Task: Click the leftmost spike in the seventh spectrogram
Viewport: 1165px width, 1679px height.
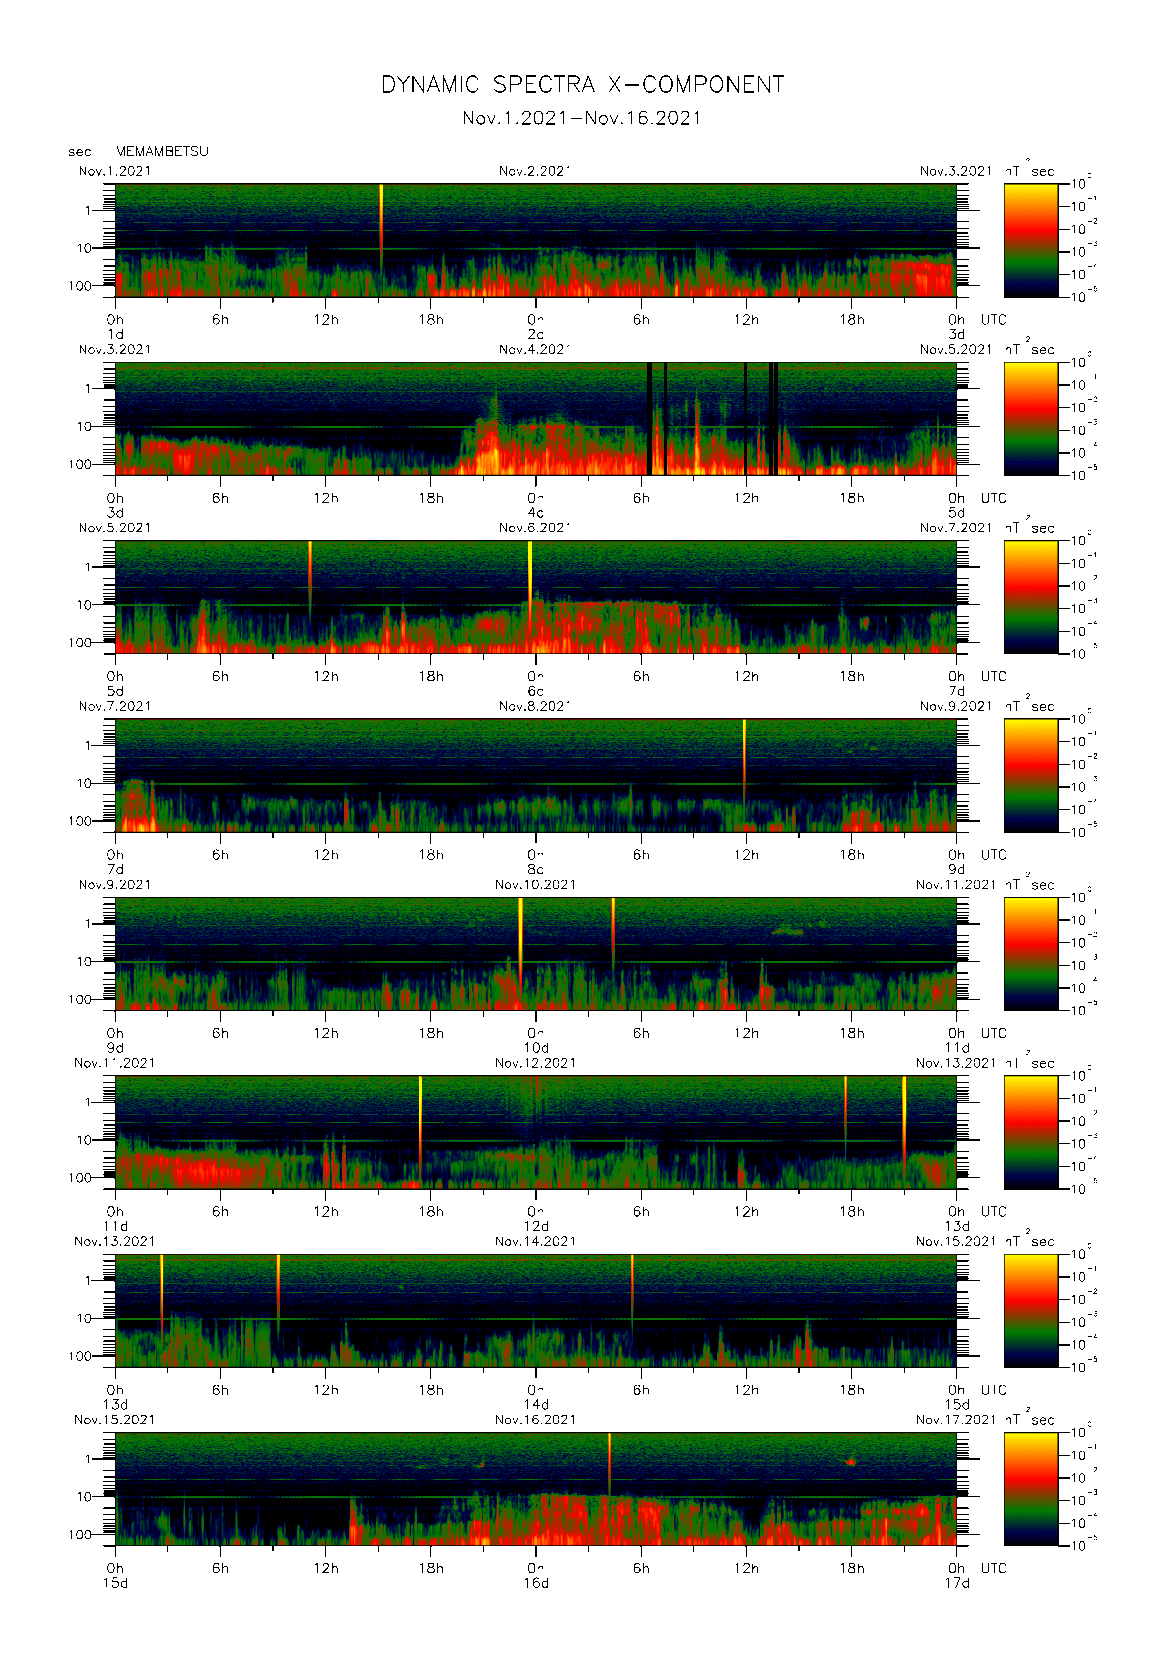Action: pyautogui.click(x=162, y=1290)
